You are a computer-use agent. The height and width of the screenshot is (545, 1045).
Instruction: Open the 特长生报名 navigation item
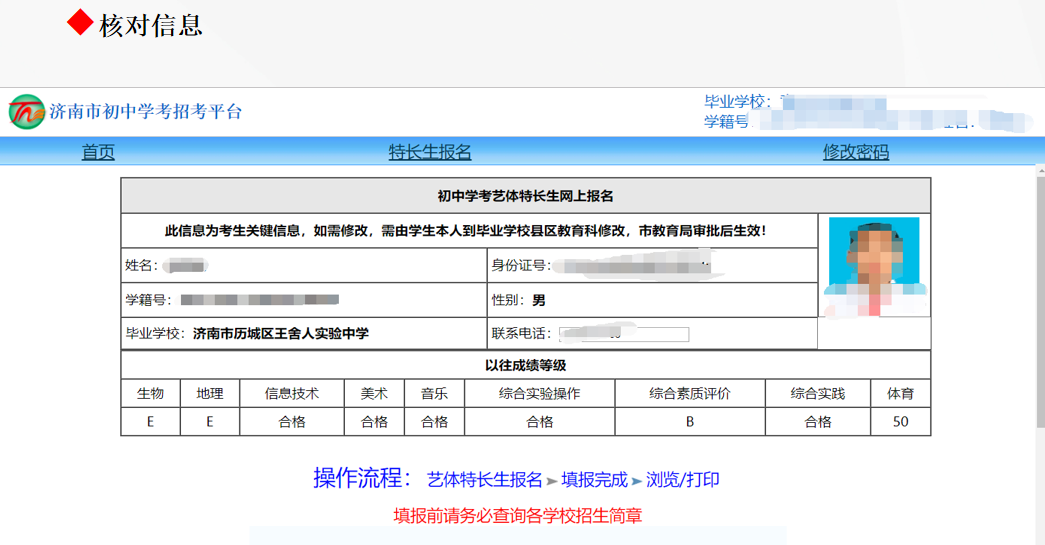click(430, 152)
